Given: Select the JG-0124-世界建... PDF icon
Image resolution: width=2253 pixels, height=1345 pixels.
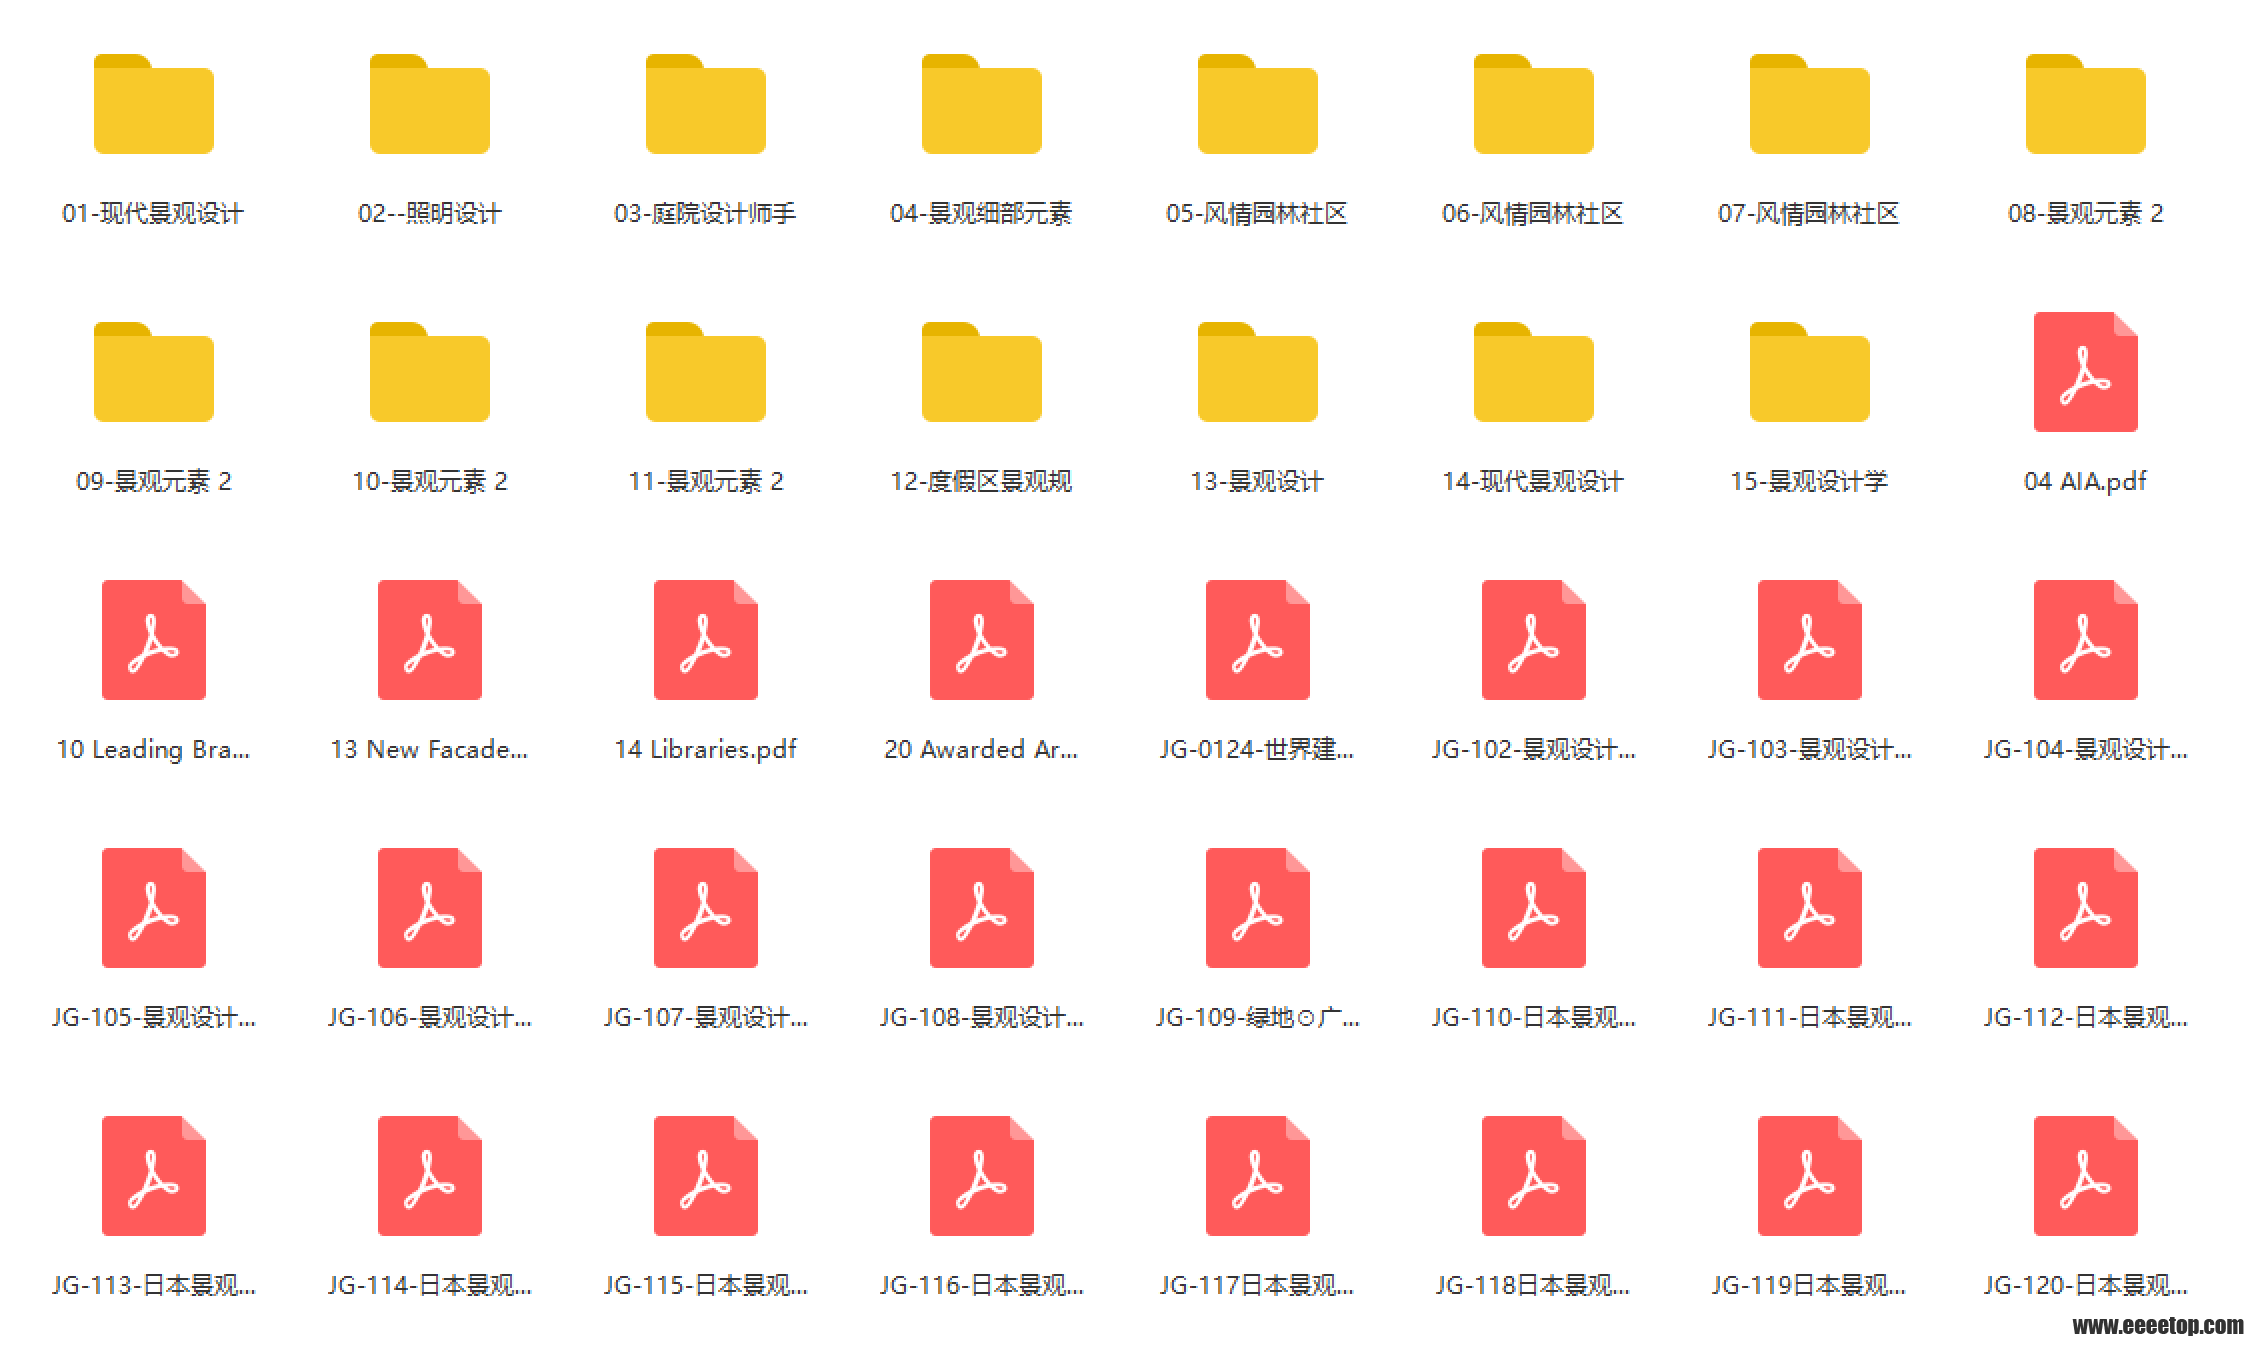Looking at the screenshot, I should 1257,640.
